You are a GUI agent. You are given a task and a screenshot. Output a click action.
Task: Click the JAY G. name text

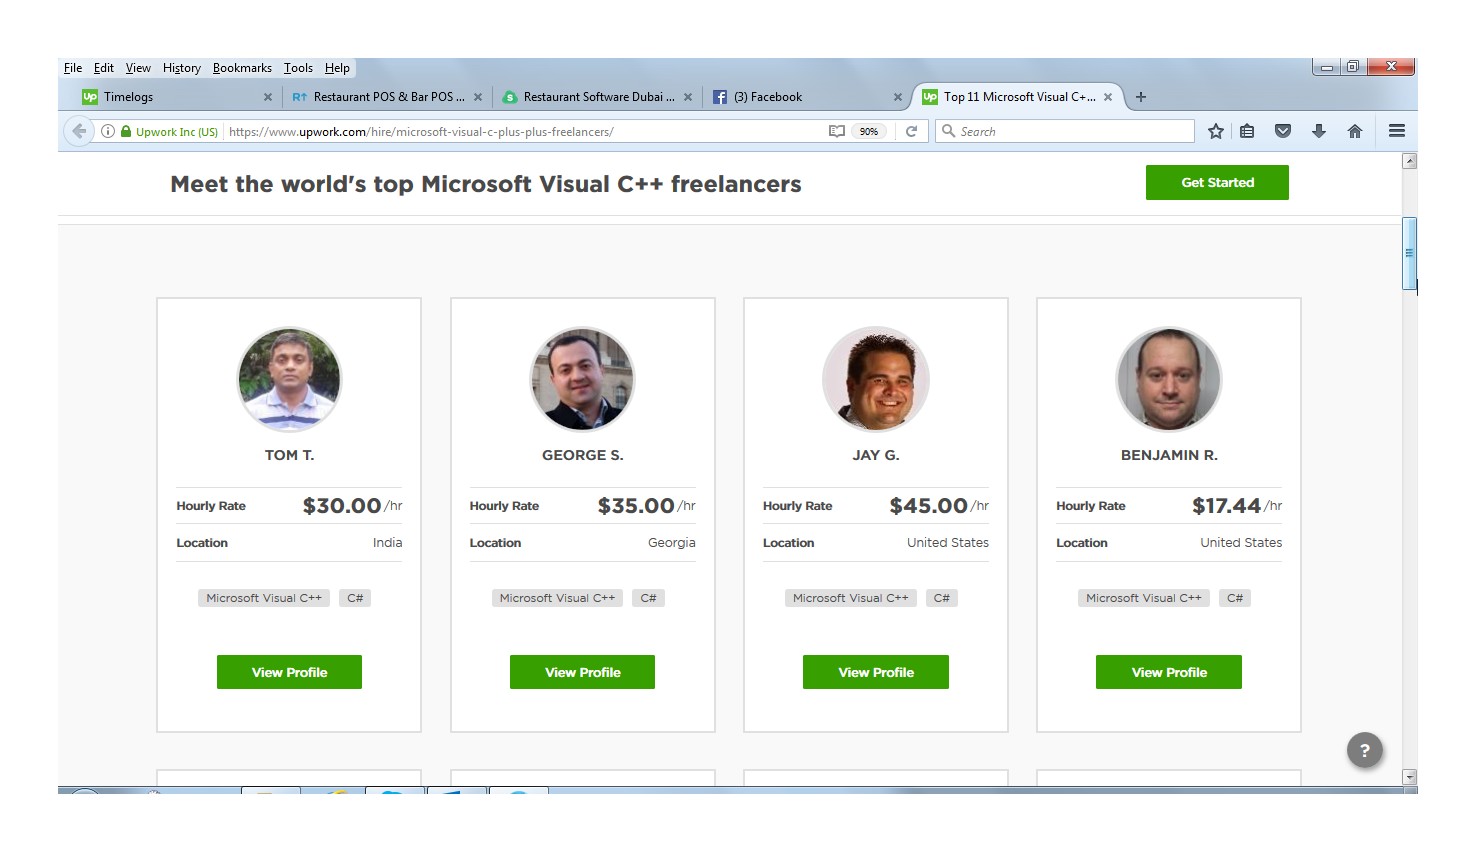[876, 455]
